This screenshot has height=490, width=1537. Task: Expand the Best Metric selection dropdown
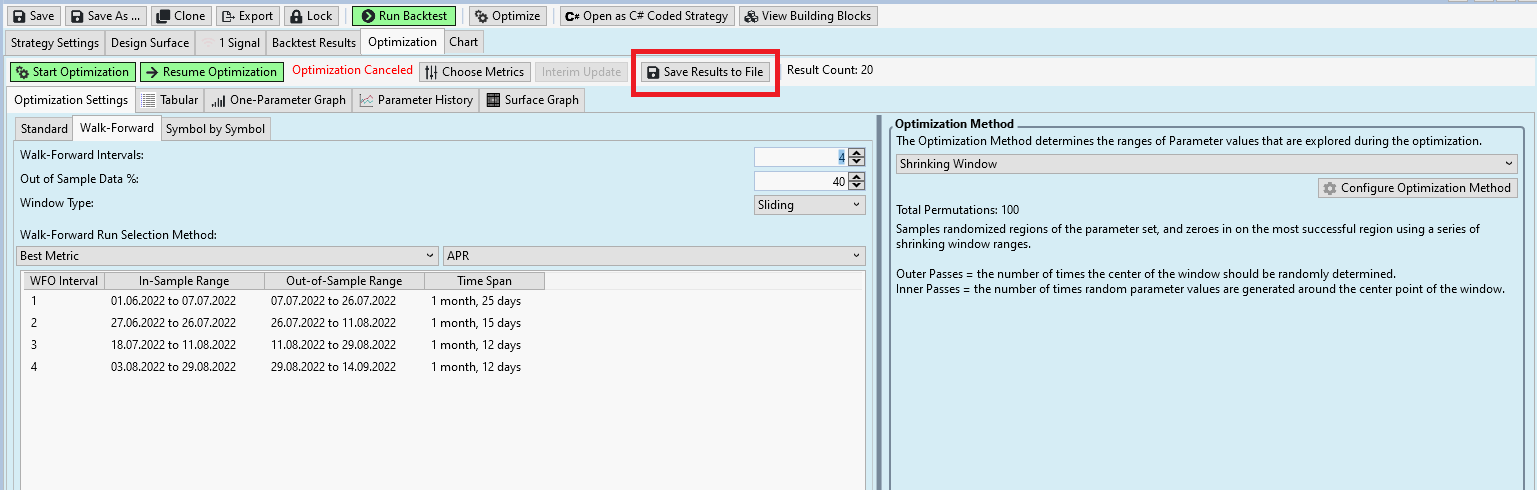(x=228, y=256)
